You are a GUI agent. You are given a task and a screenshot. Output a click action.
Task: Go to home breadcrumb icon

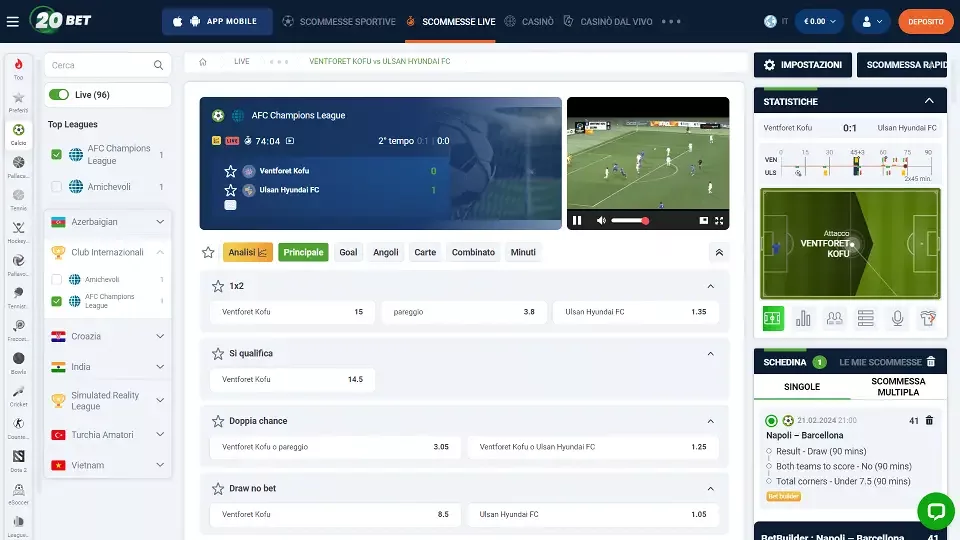pos(203,61)
